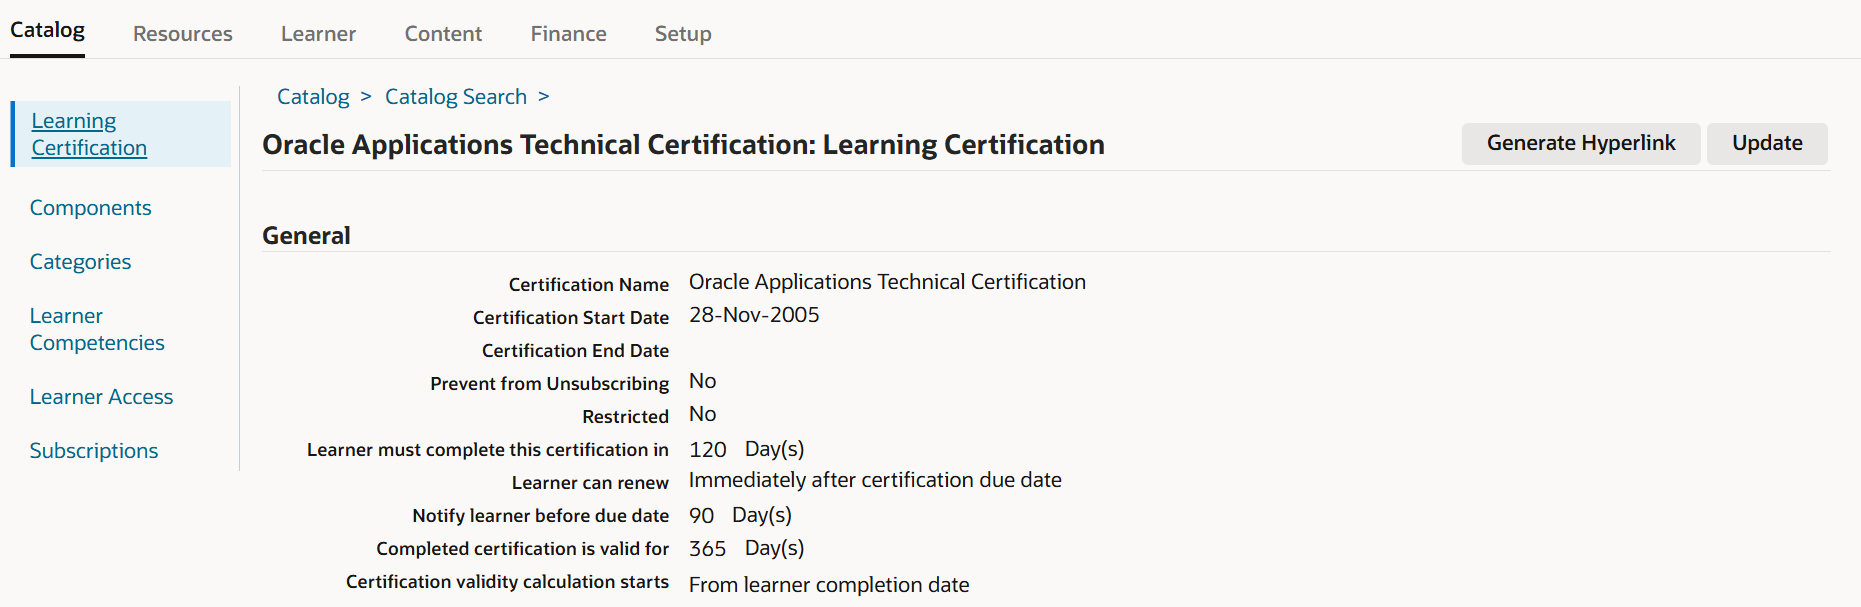
Task: Click the Restricted label
Action: (x=625, y=417)
